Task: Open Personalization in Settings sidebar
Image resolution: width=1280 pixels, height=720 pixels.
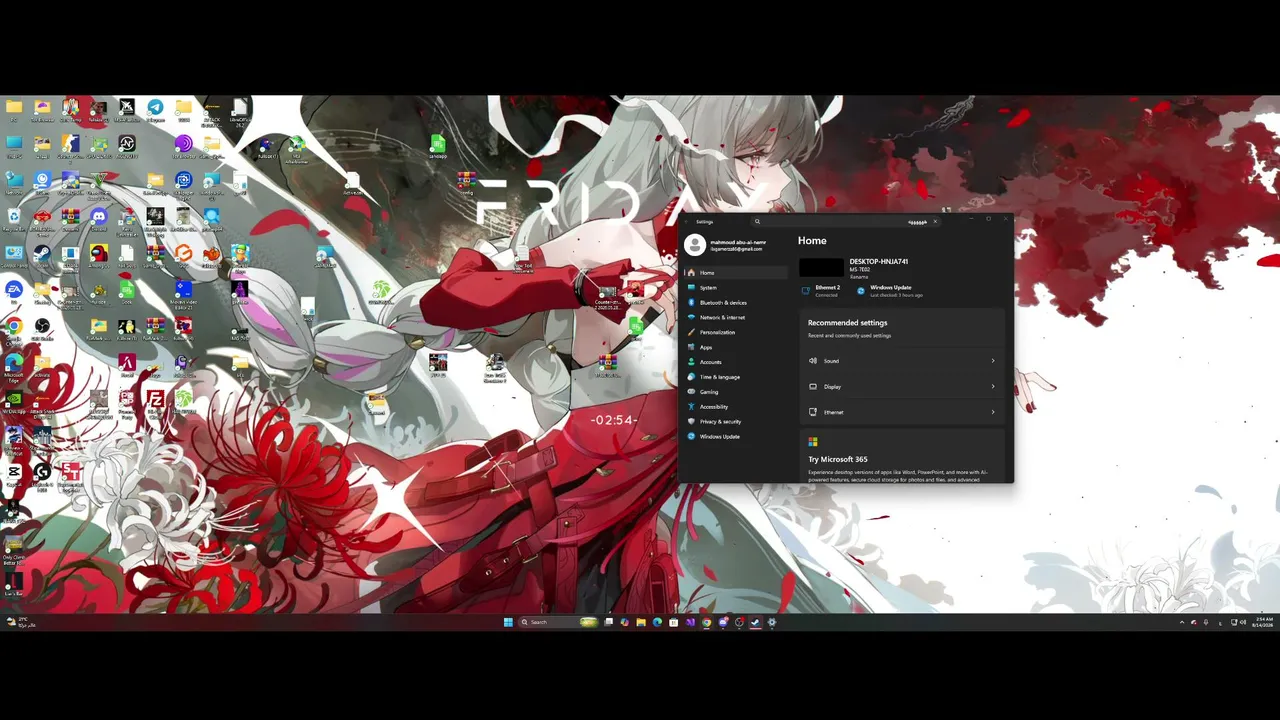Action: [736, 332]
